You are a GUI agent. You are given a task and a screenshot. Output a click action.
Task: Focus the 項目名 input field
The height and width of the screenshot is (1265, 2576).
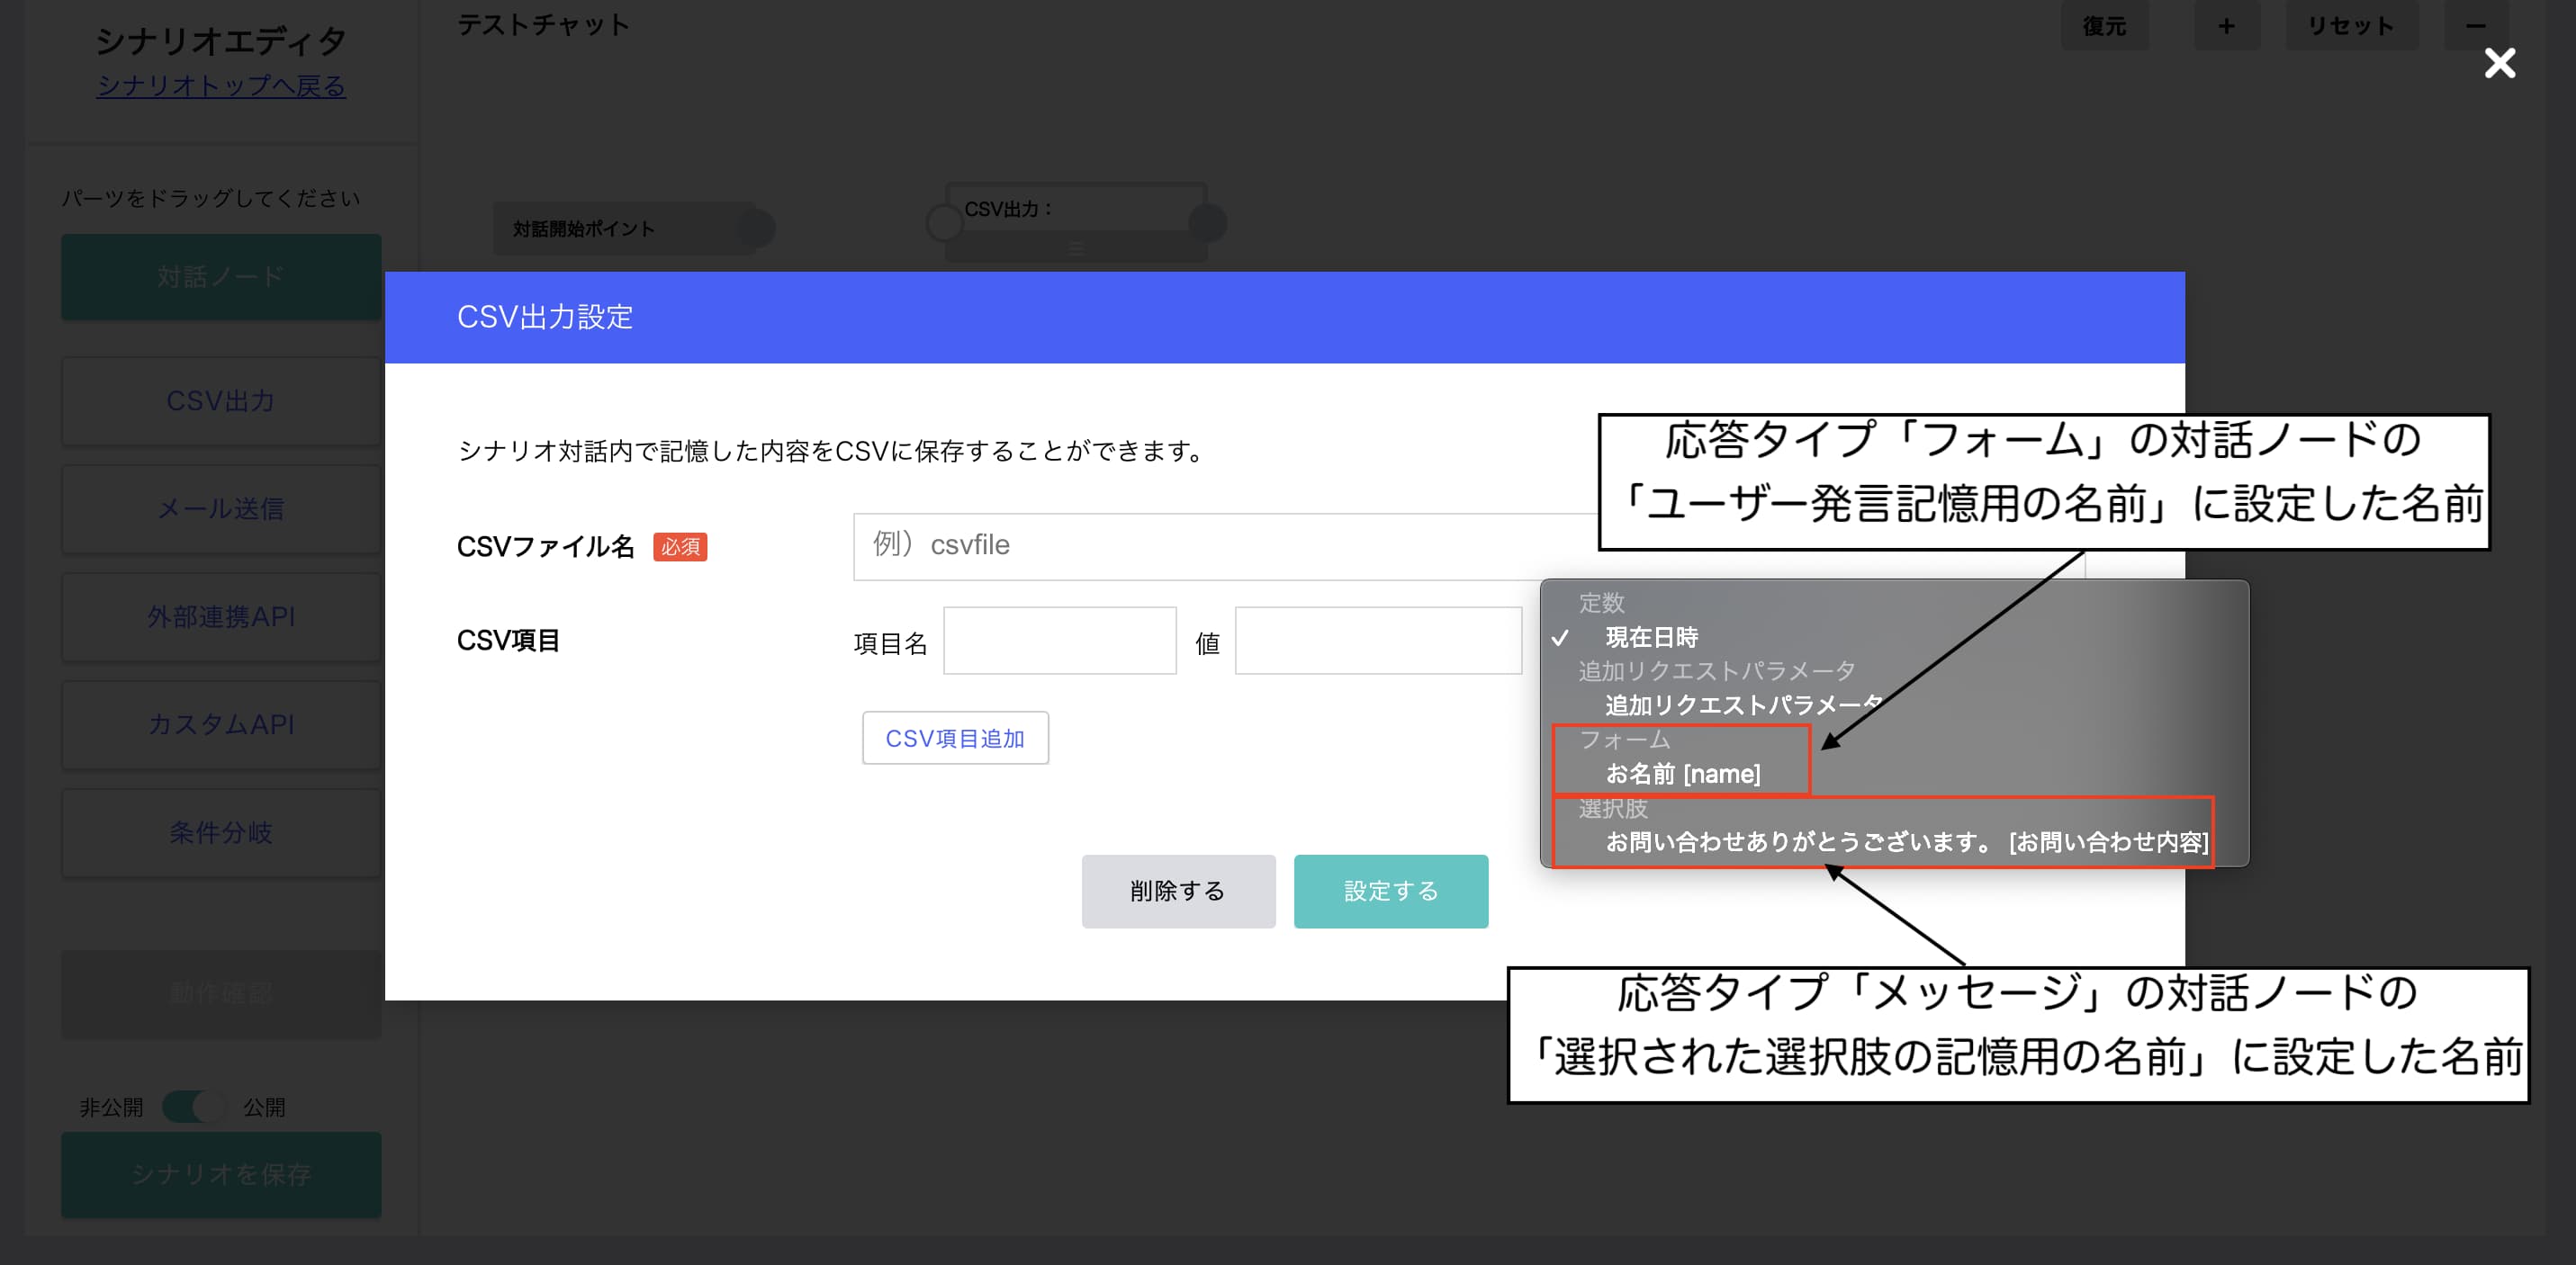[x=1059, y=640]
